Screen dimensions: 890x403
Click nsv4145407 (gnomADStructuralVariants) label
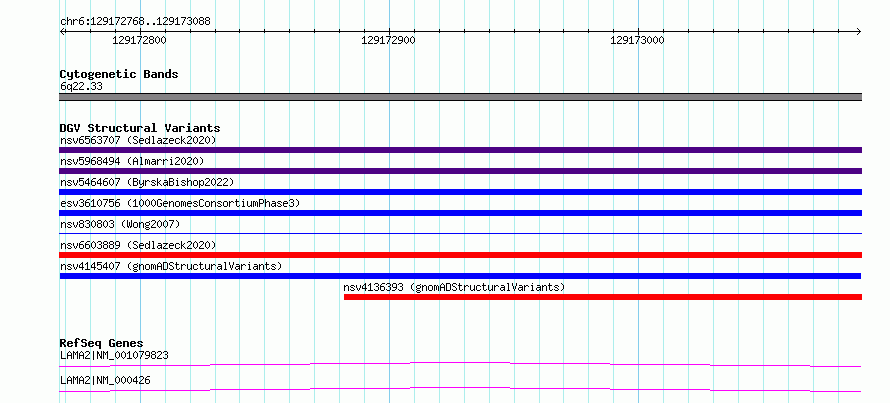171,266
